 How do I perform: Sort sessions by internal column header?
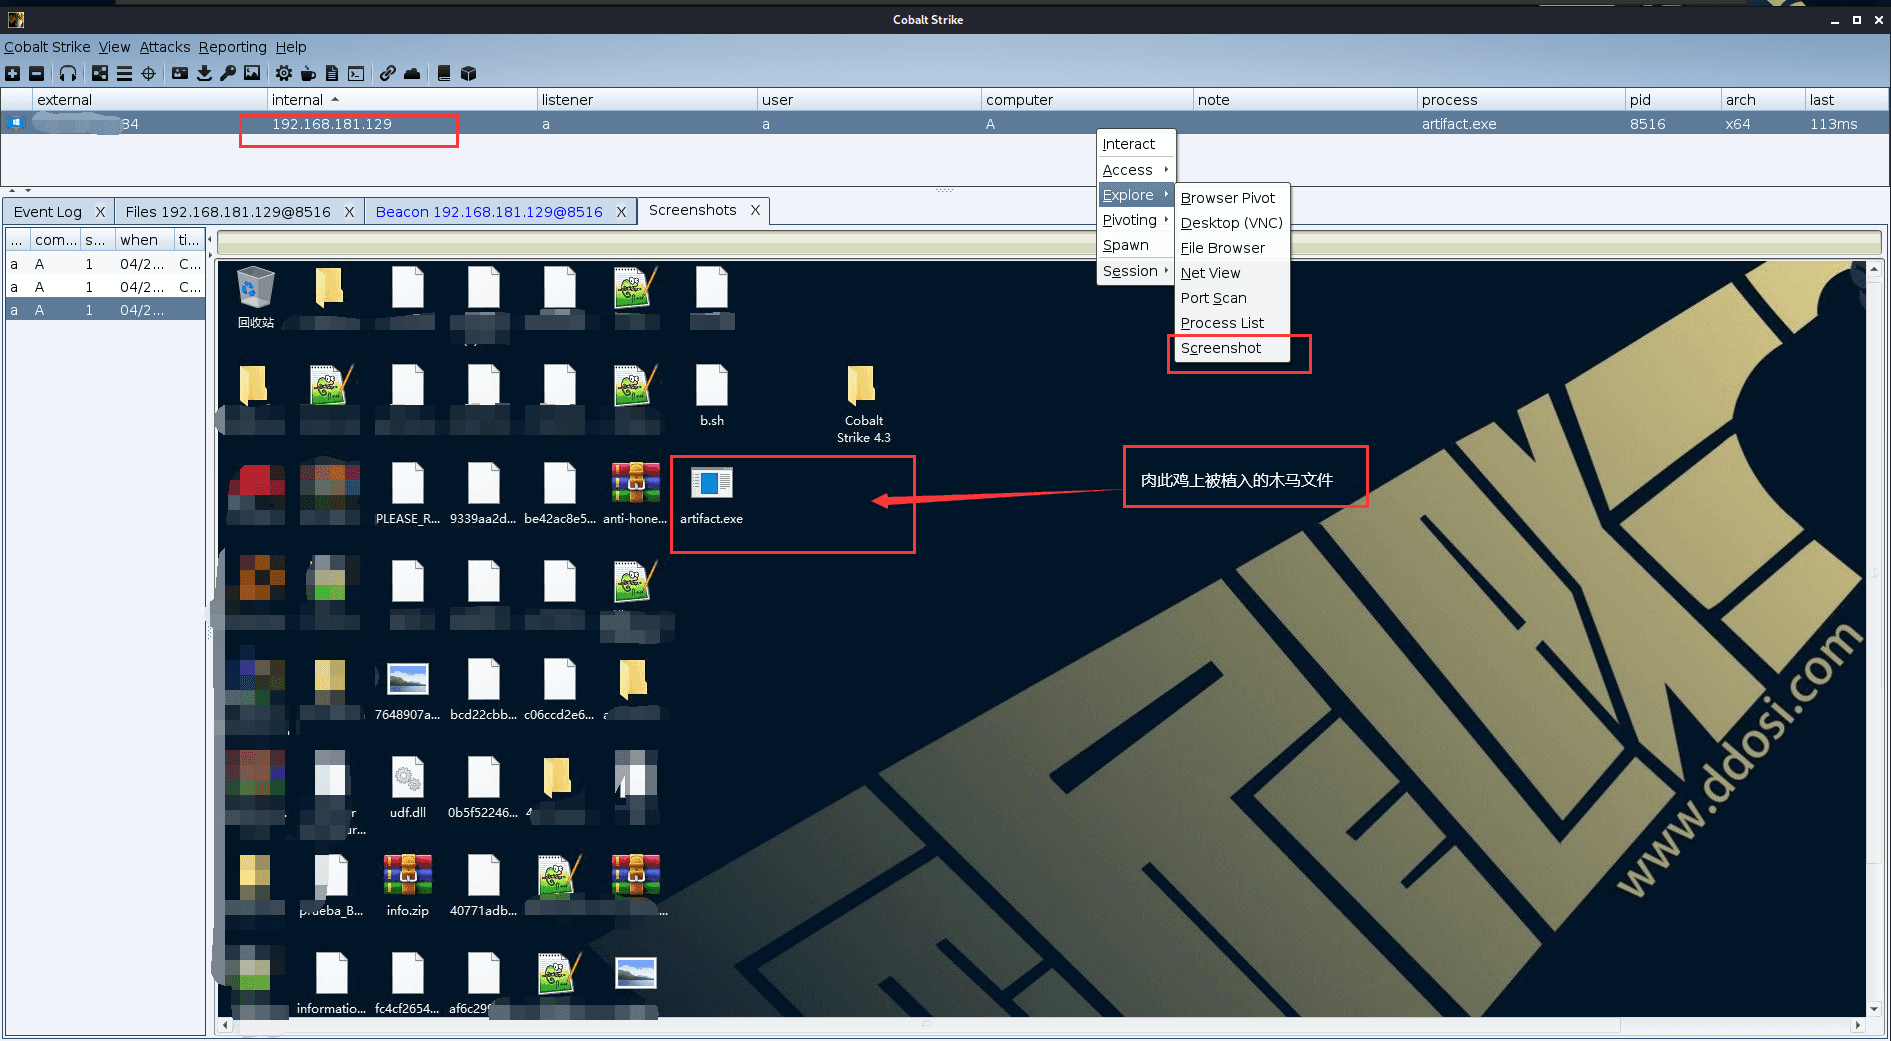[x=402, y=100]
